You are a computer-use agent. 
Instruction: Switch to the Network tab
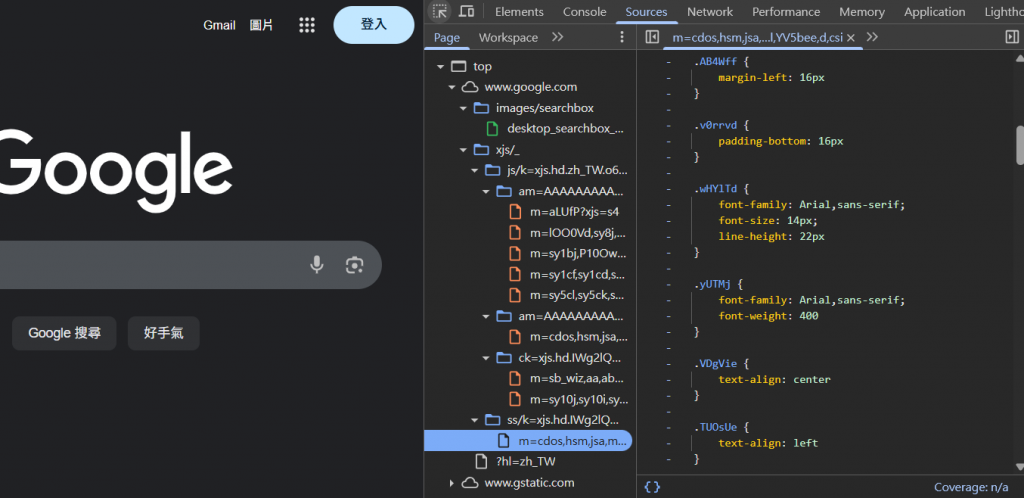point(710,12)
